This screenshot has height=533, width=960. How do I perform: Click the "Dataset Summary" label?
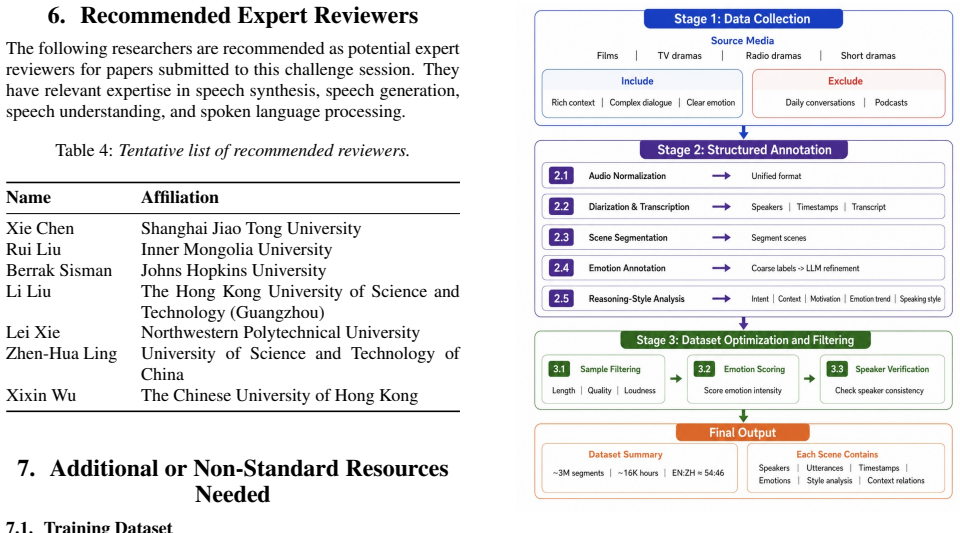(x=625, y=455)
